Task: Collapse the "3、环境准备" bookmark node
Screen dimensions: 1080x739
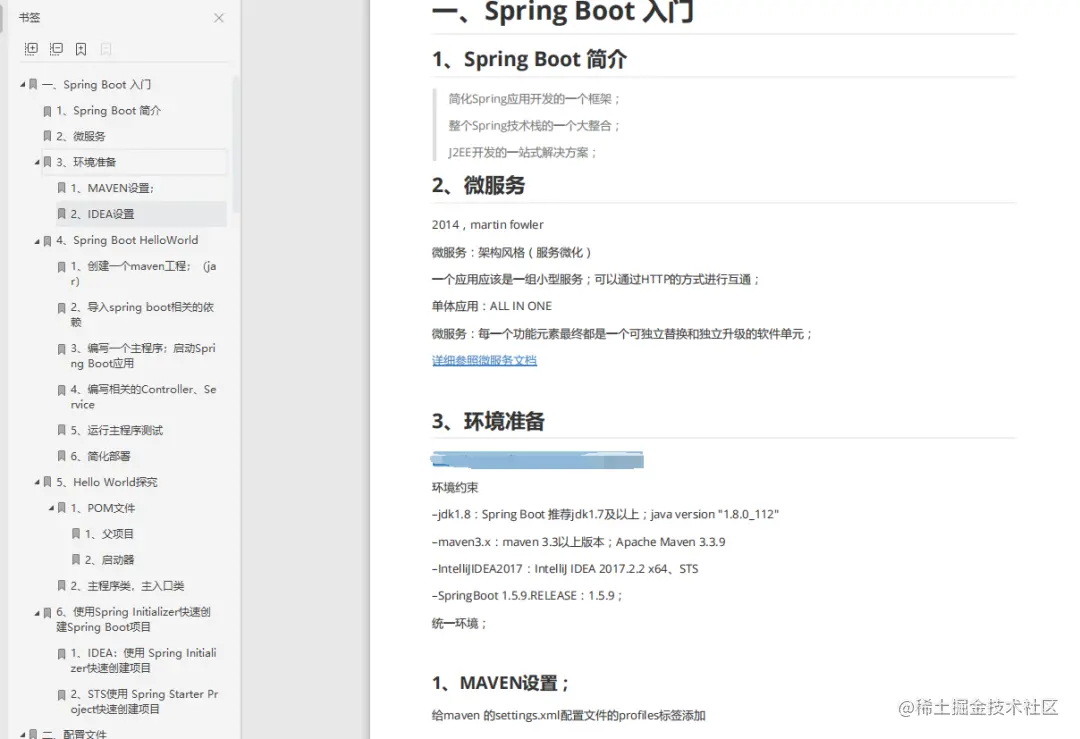Action: [36, 162]
